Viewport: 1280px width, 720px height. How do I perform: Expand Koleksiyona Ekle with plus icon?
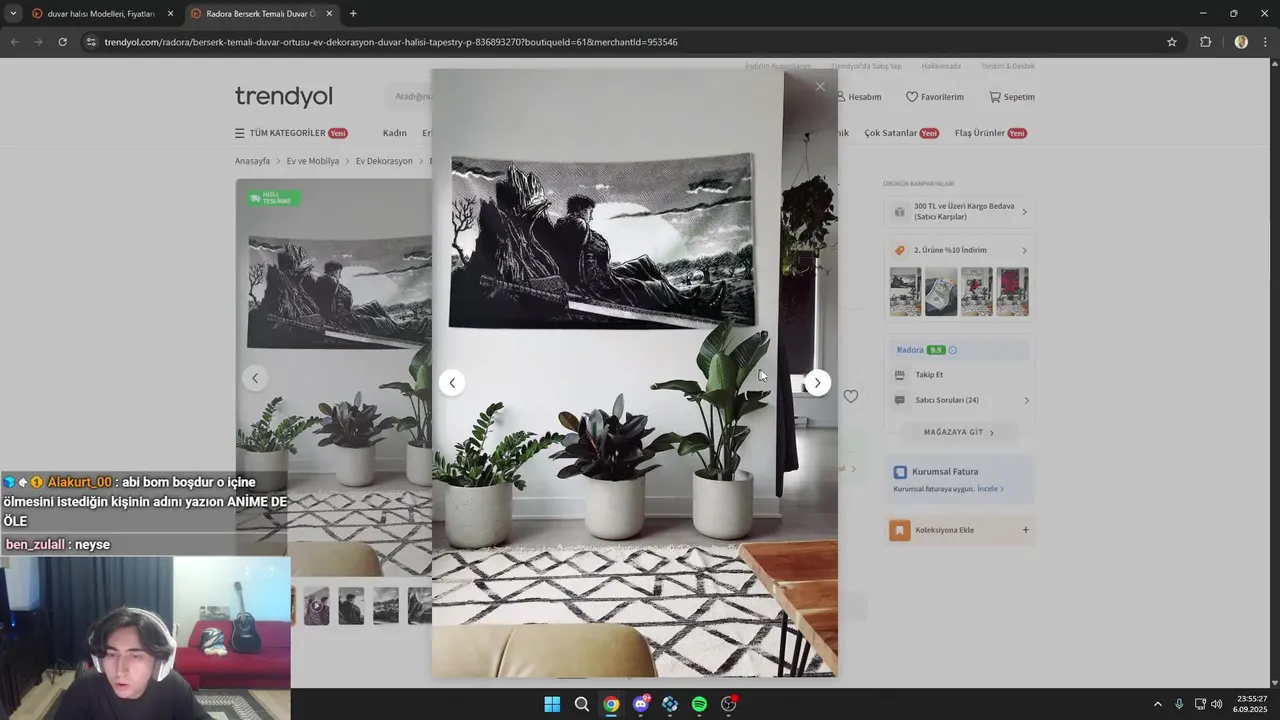point(1025,530)
